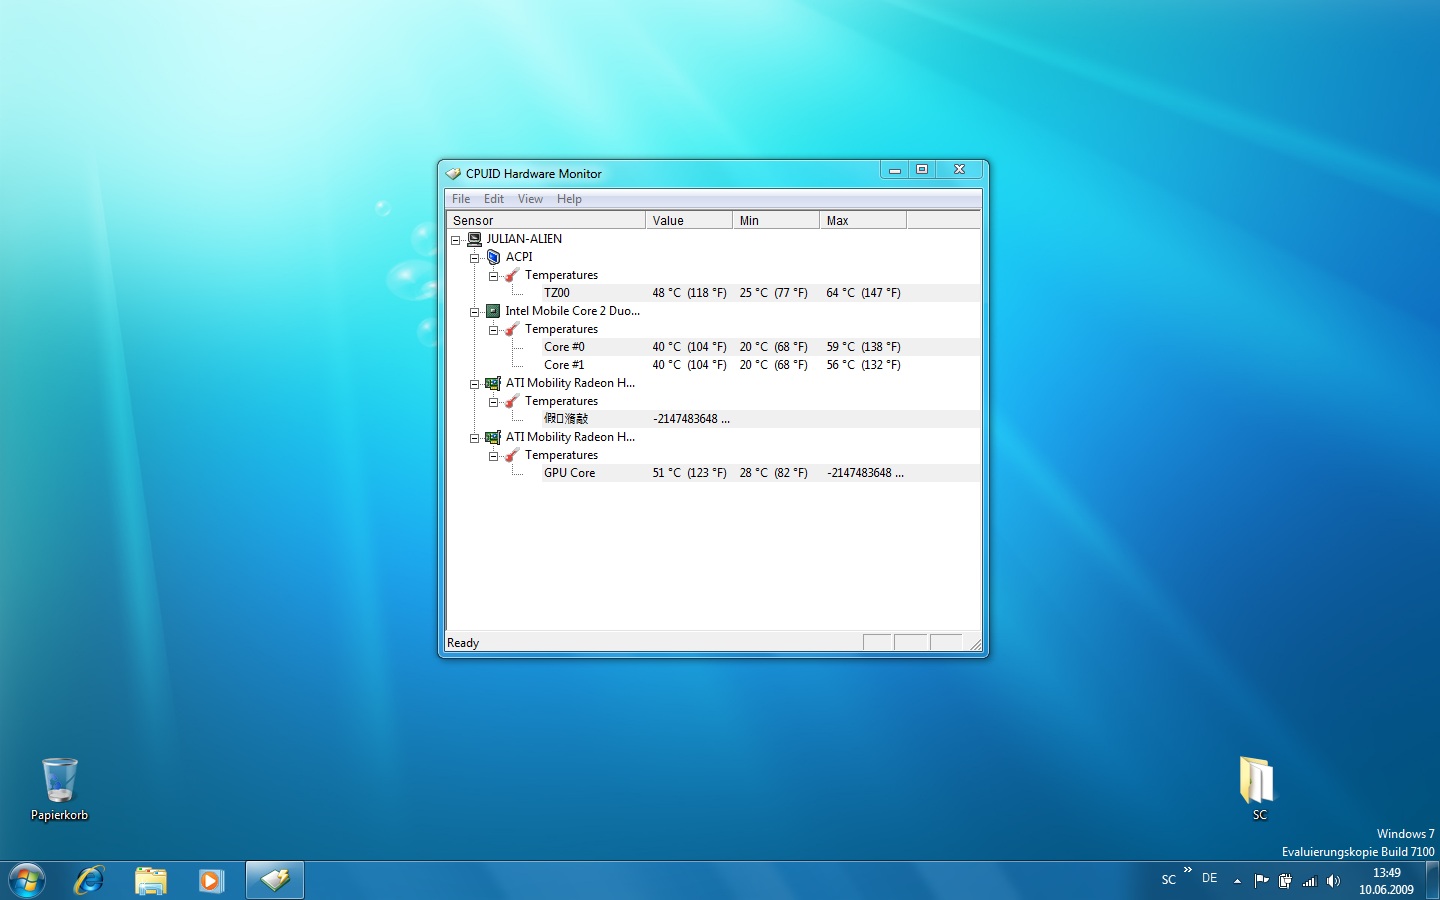Show hidden tray icons arrow
The width and height of the screenshot is (1440, 900).
[1237, 881]
